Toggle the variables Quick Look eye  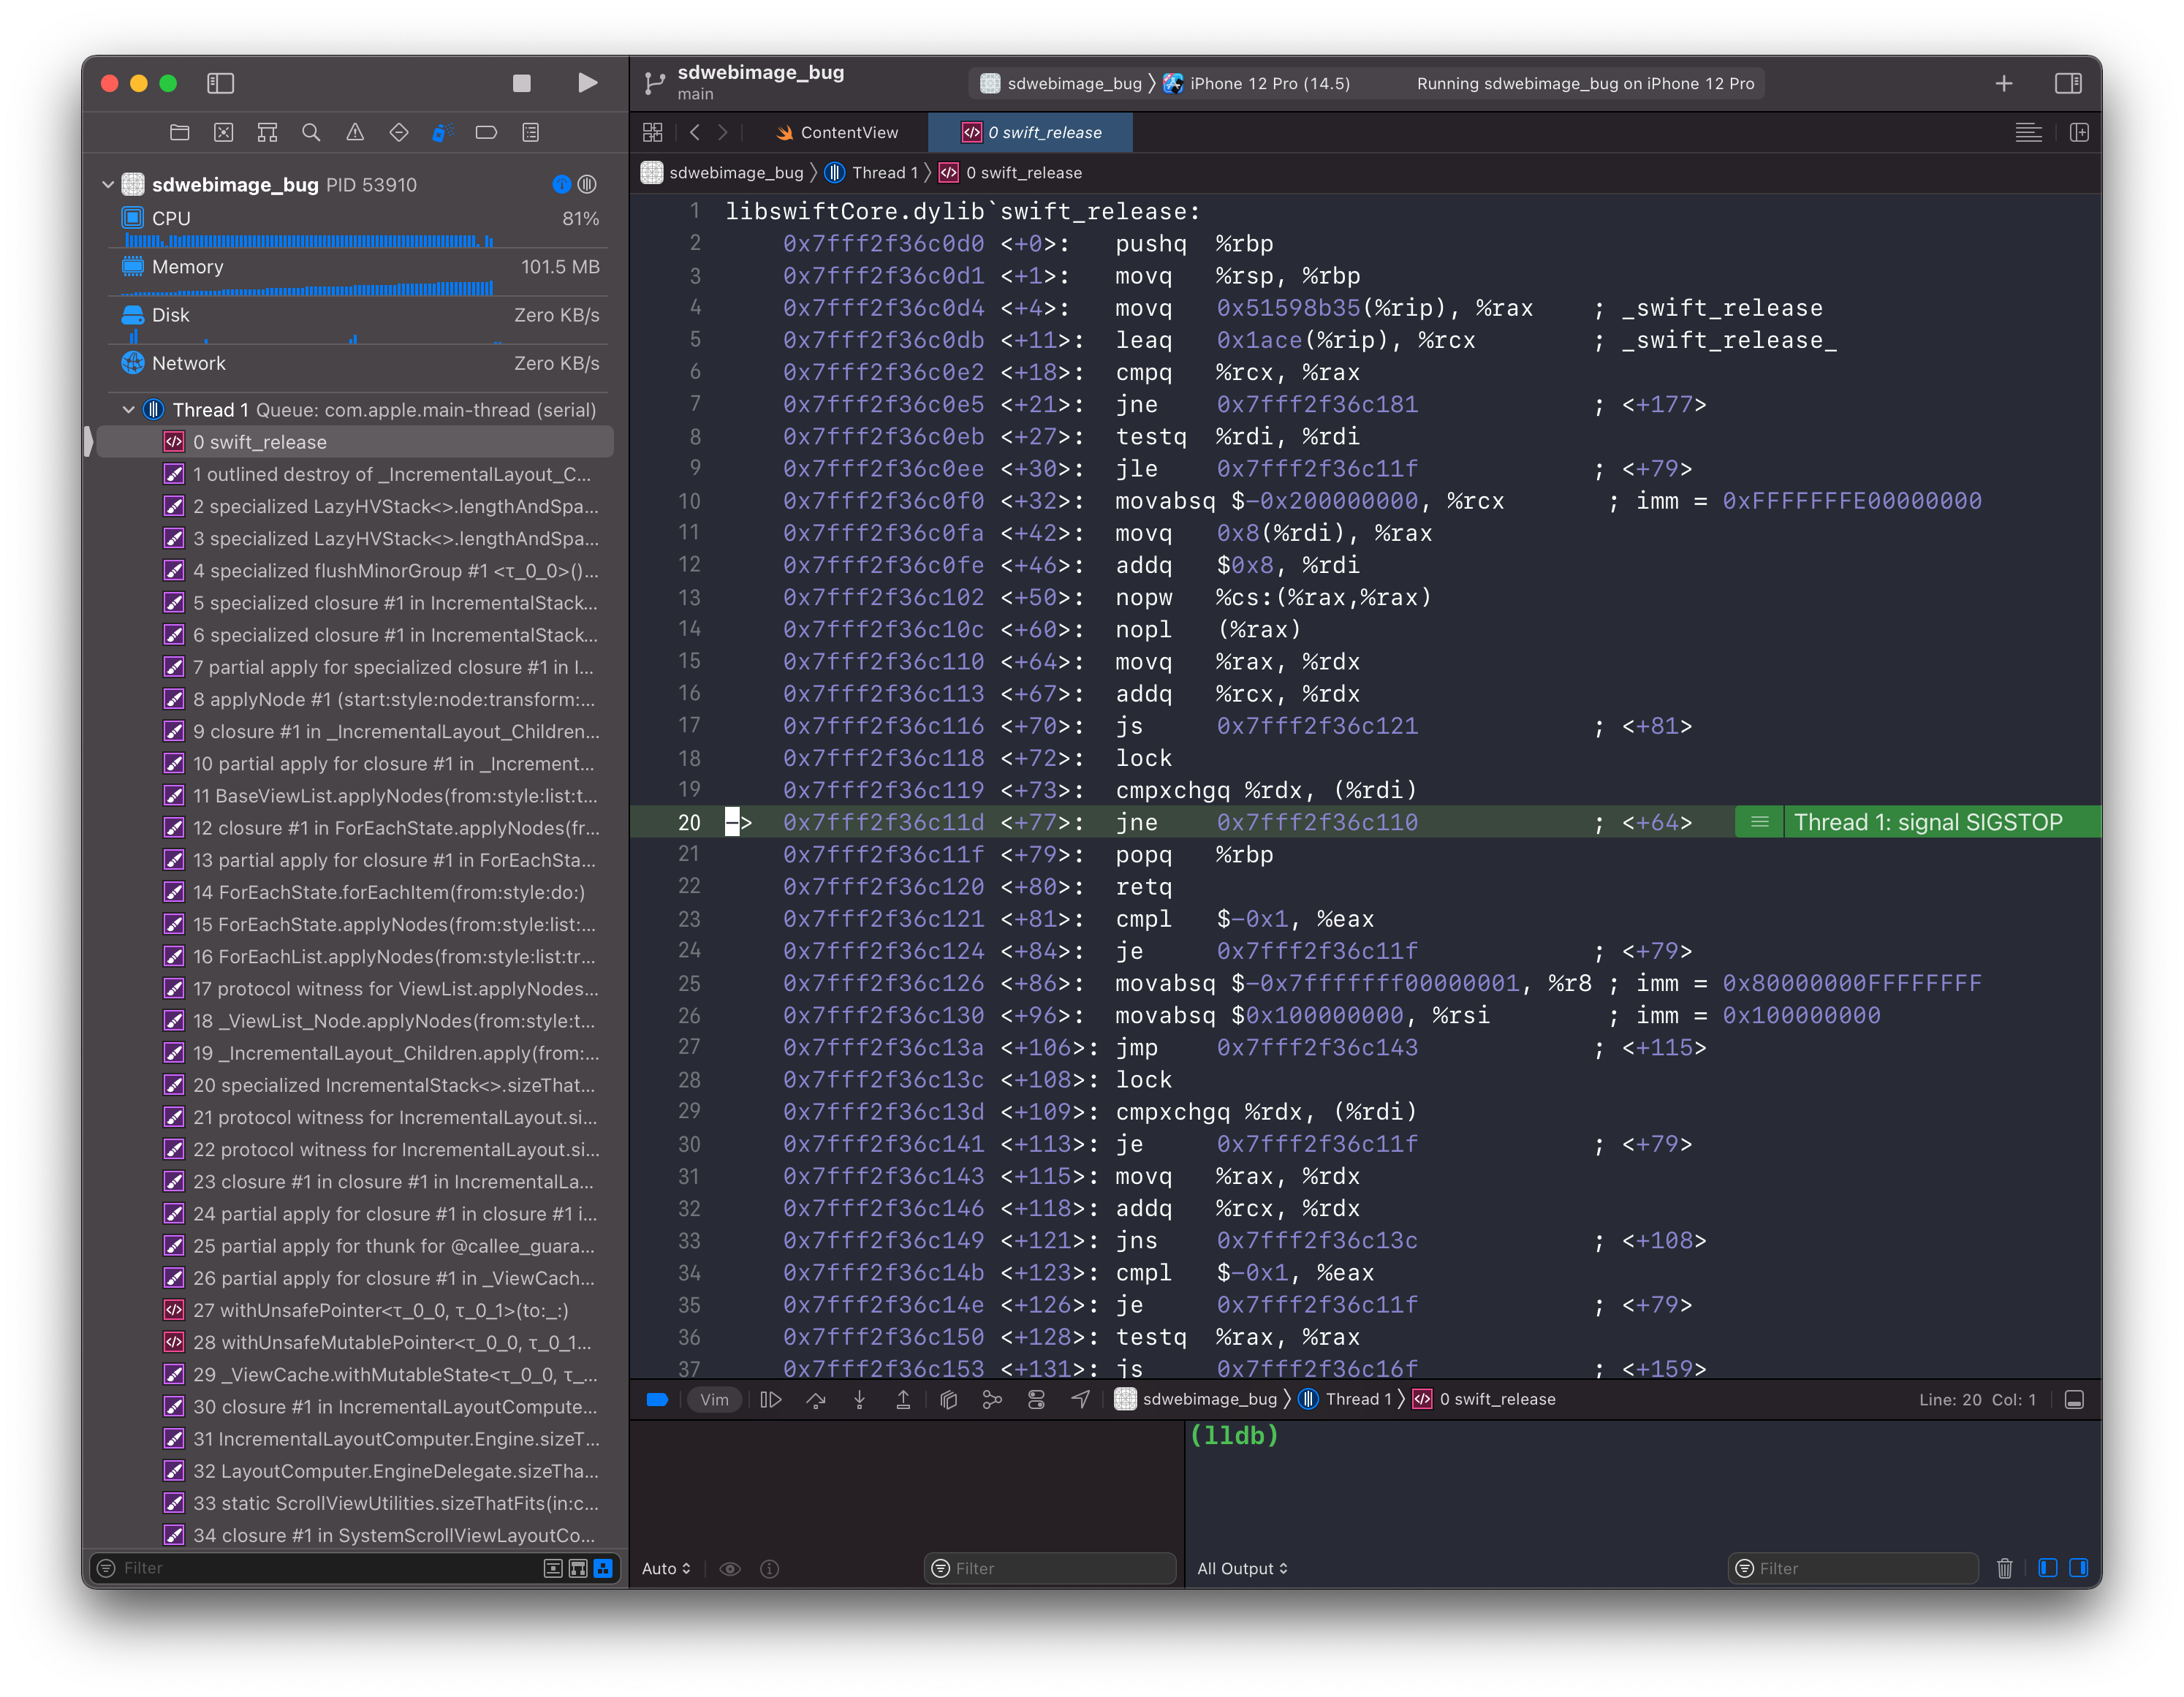(x=730, y=1568)
